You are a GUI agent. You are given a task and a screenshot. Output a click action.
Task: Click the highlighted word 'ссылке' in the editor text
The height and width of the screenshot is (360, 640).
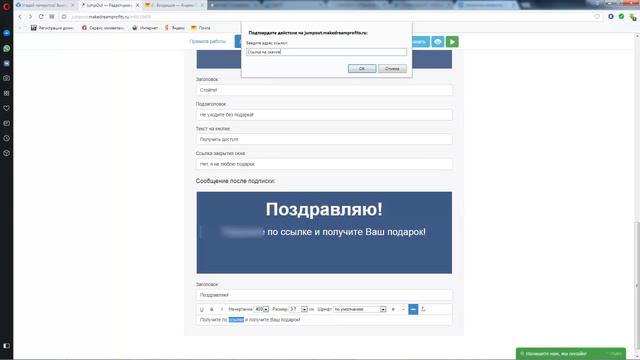click(x=236, y=320)
